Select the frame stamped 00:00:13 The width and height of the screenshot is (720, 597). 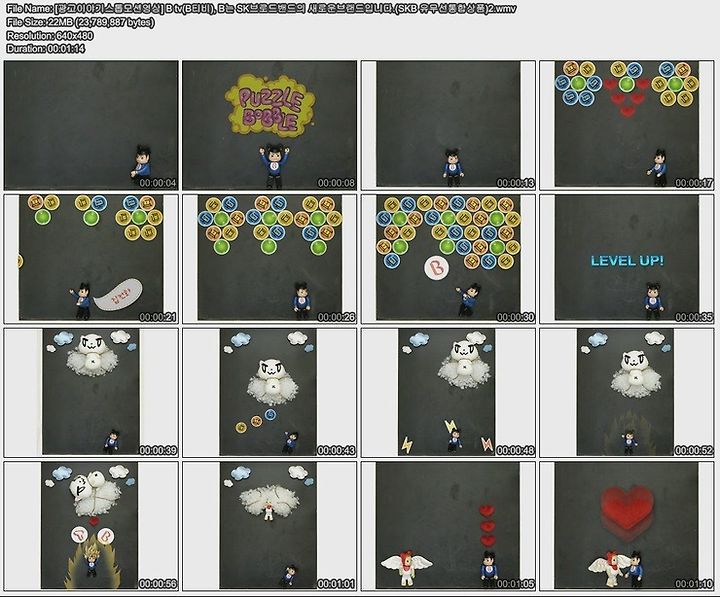448,125
